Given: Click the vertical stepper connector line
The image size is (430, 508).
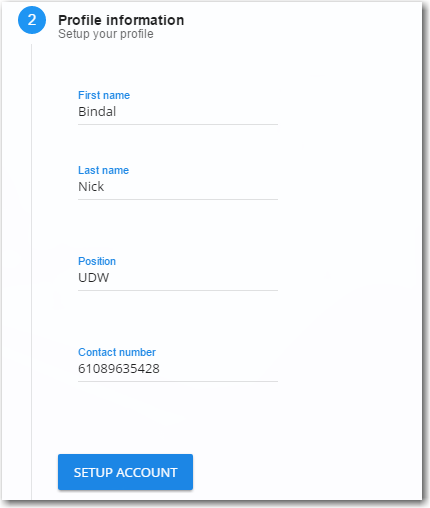Looking at the screenshot, I should [x=32, y=272].
